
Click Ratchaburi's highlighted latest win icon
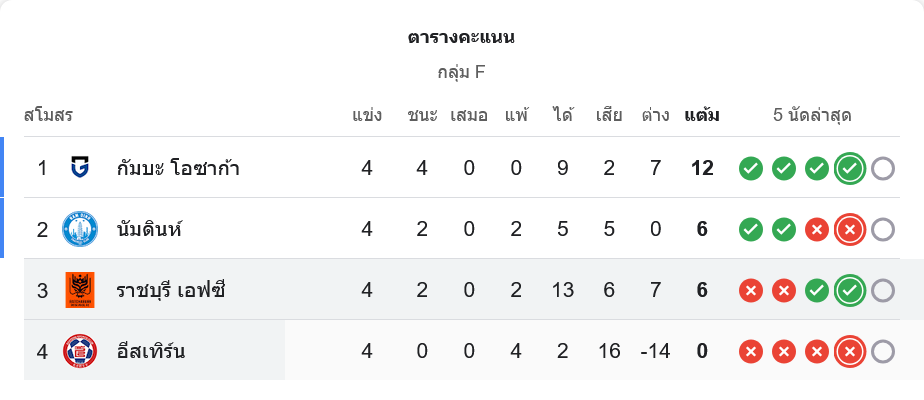pos(849,291)
